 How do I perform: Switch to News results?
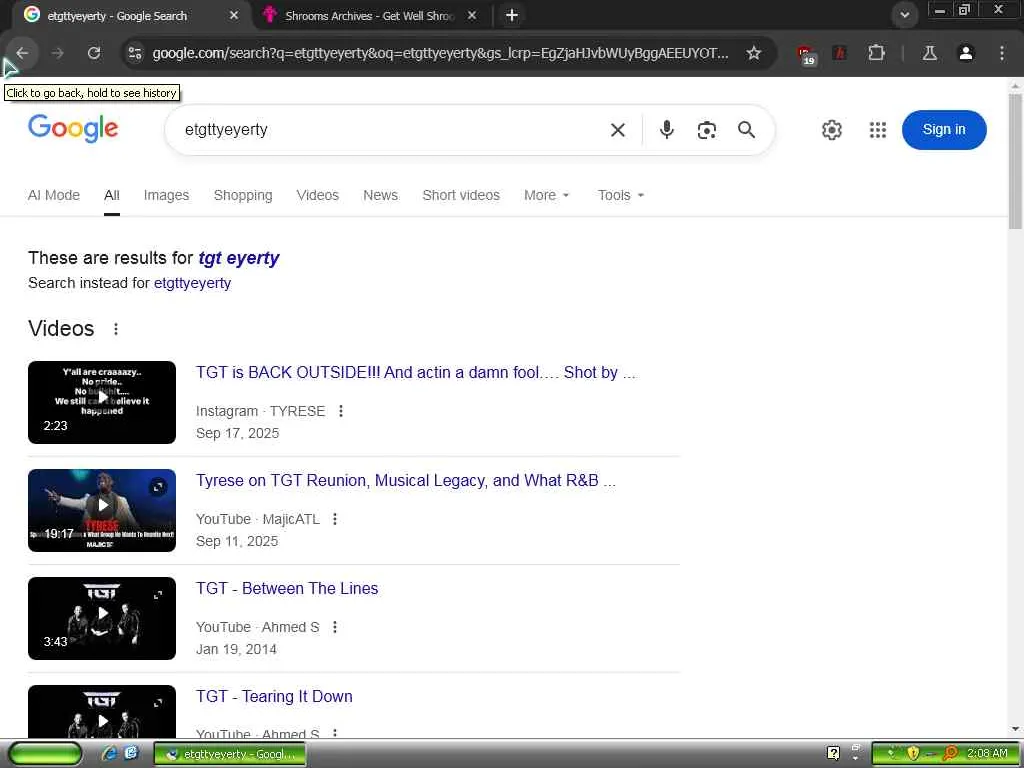380,195
